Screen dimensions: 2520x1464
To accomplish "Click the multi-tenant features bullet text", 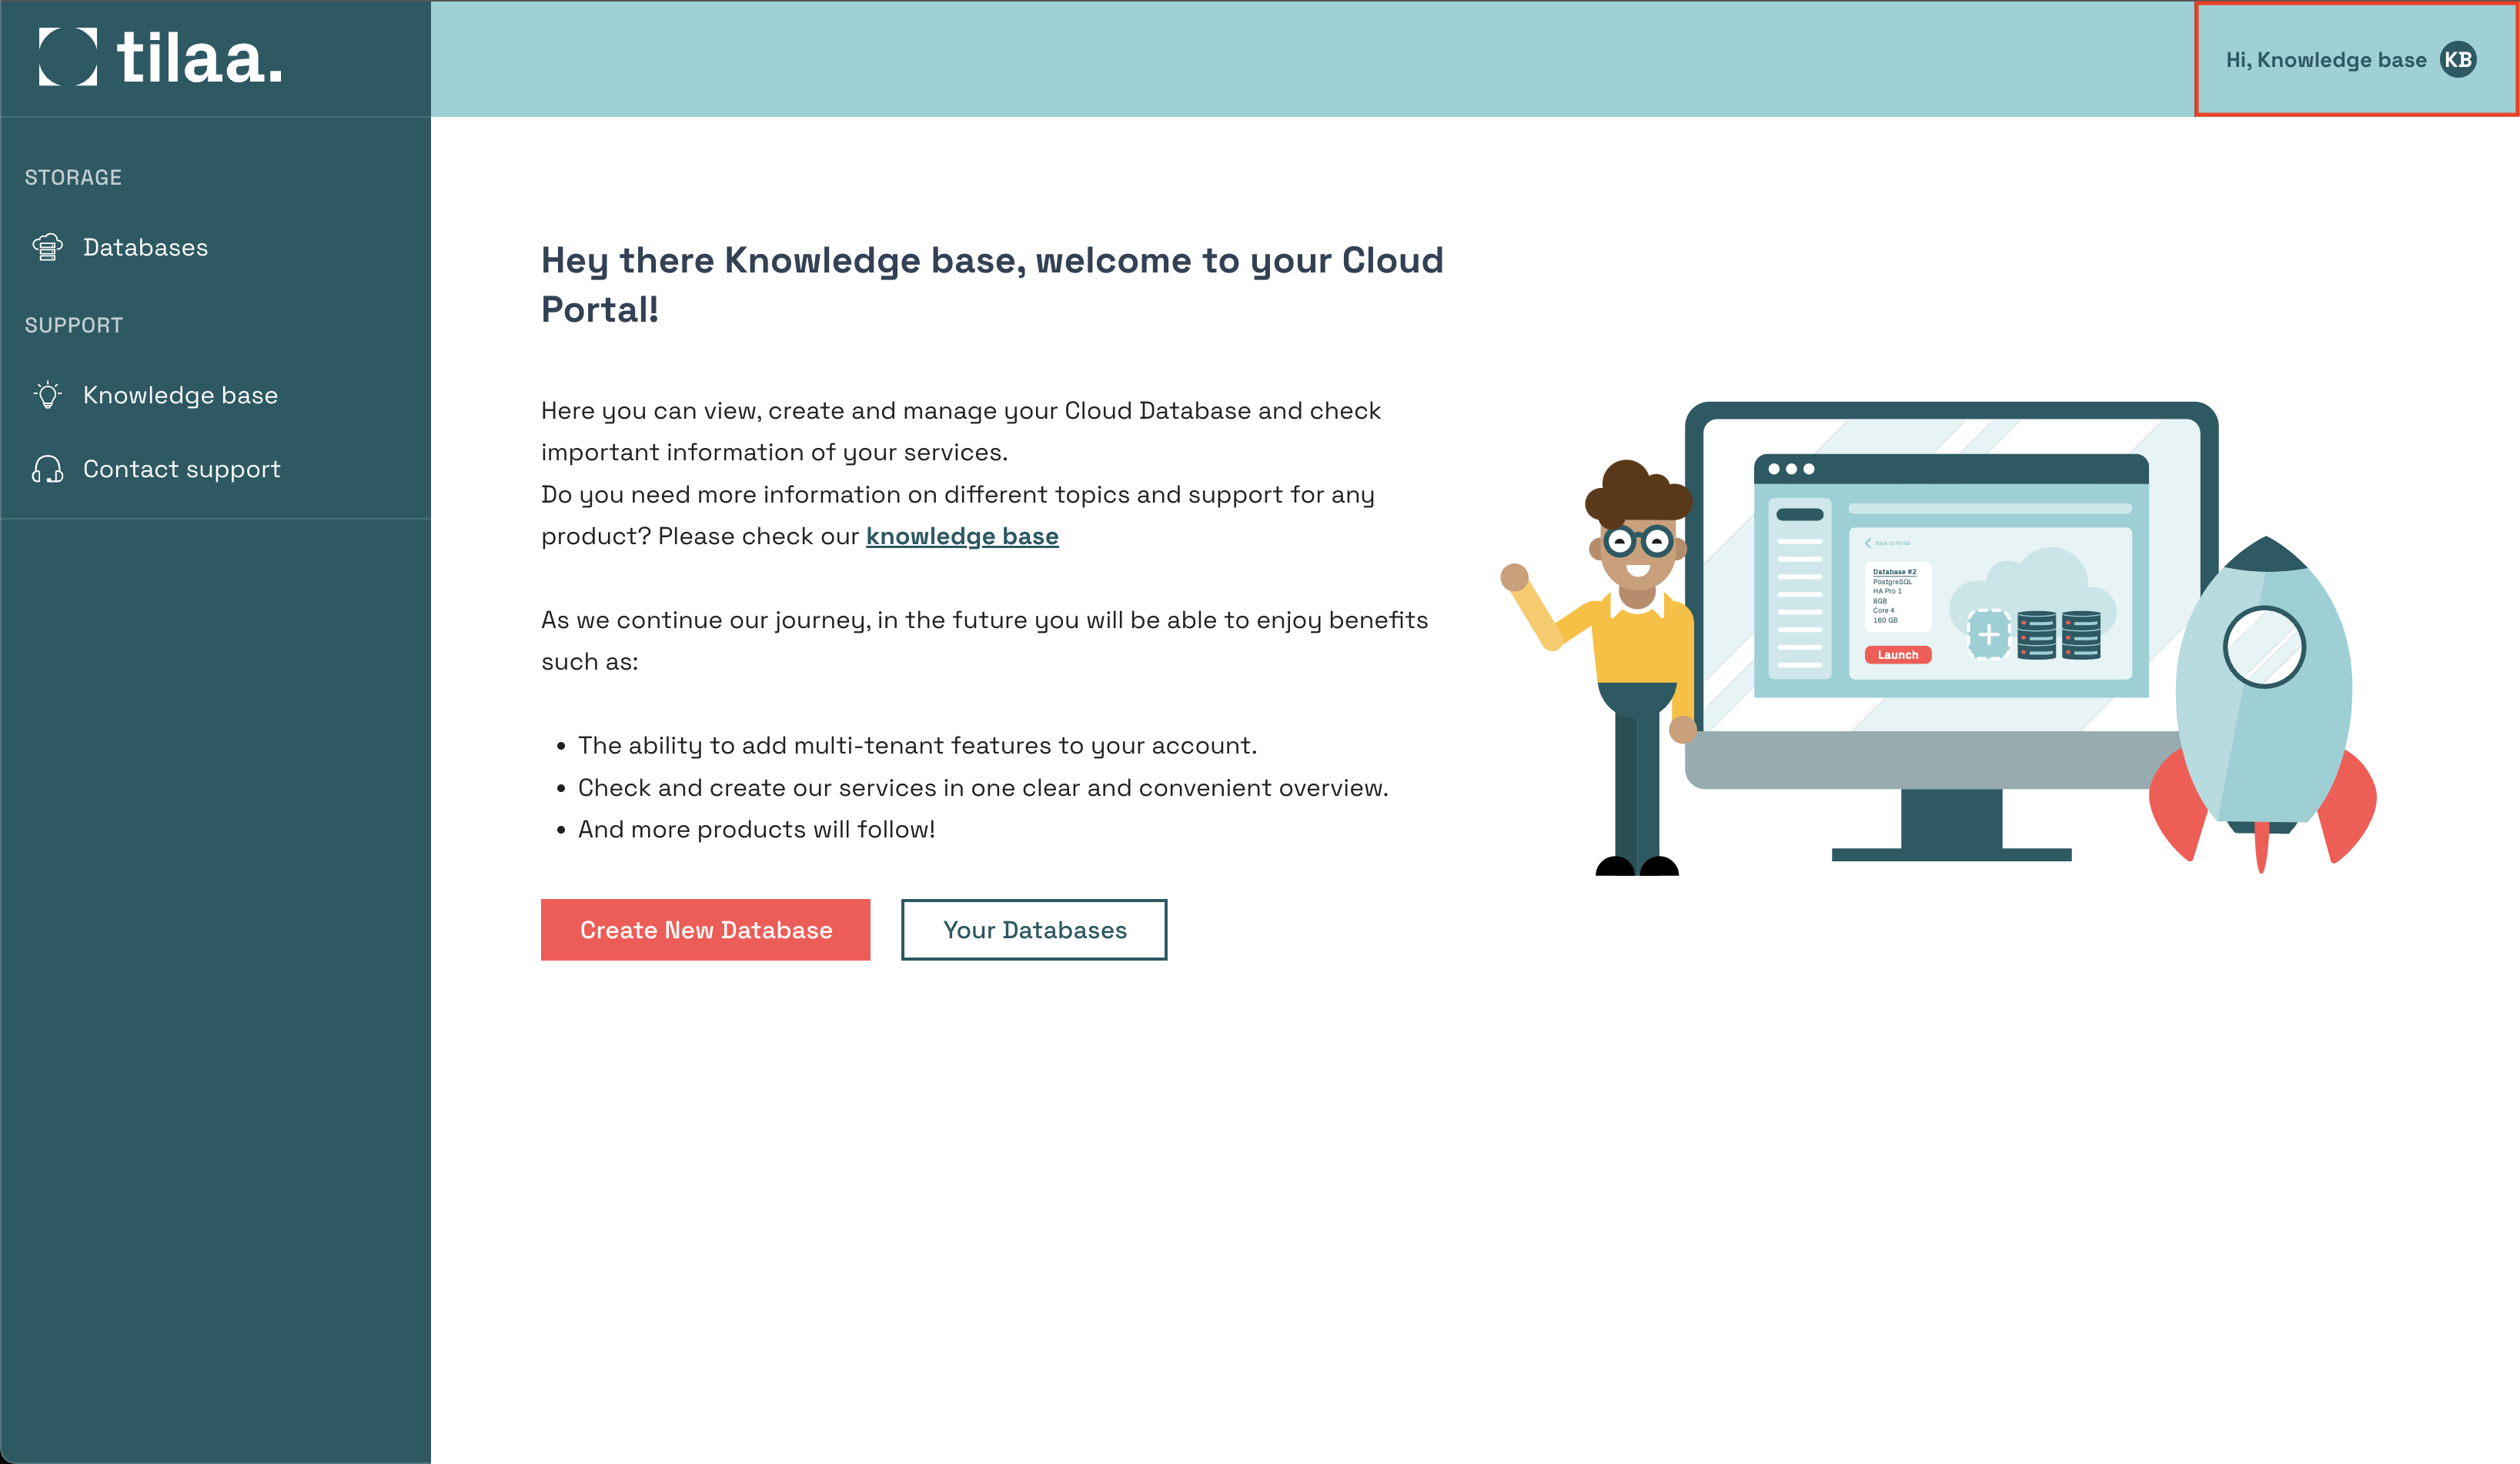I will 917,745.
